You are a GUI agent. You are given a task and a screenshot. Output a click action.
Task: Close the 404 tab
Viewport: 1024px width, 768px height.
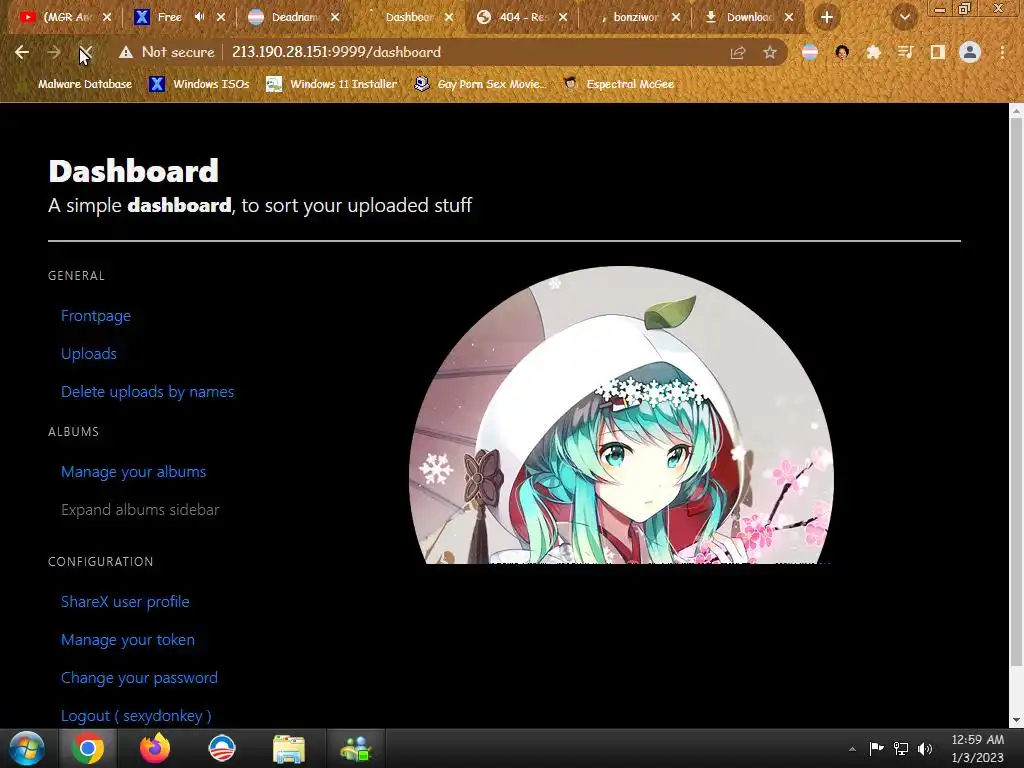coord(563,18)
